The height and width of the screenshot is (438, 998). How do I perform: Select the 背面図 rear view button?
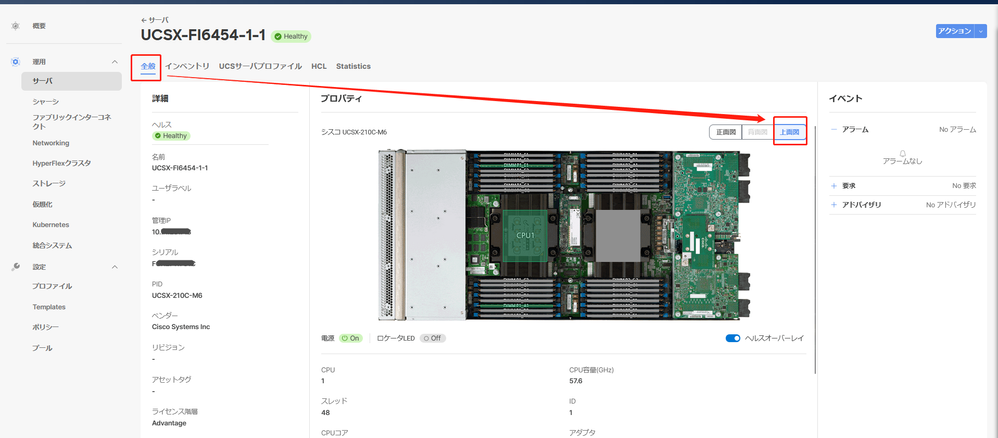tap(758, 132)
